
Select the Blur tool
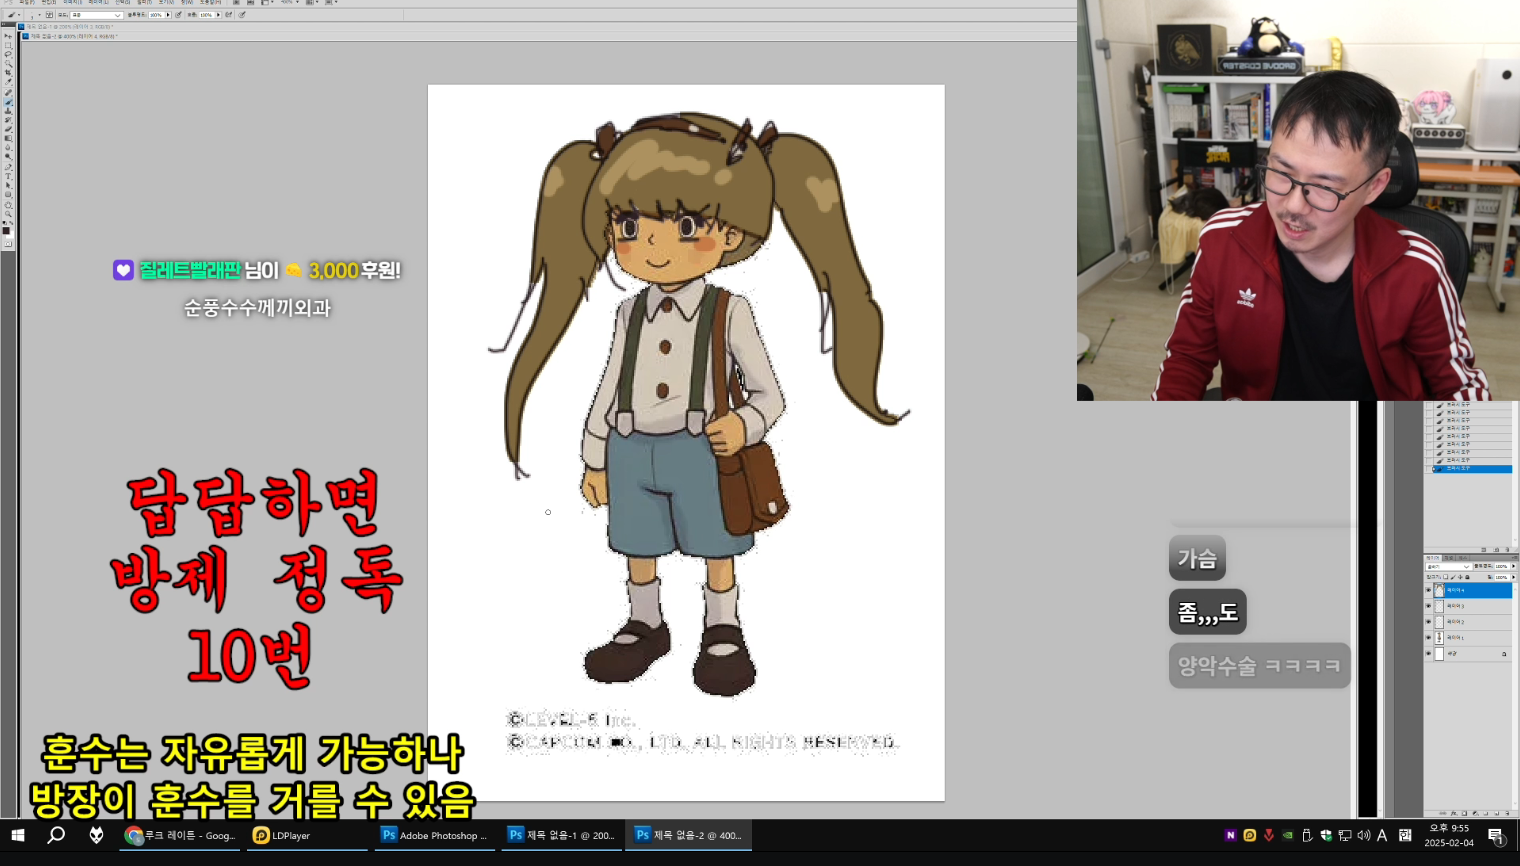click(x=8, y=147)
